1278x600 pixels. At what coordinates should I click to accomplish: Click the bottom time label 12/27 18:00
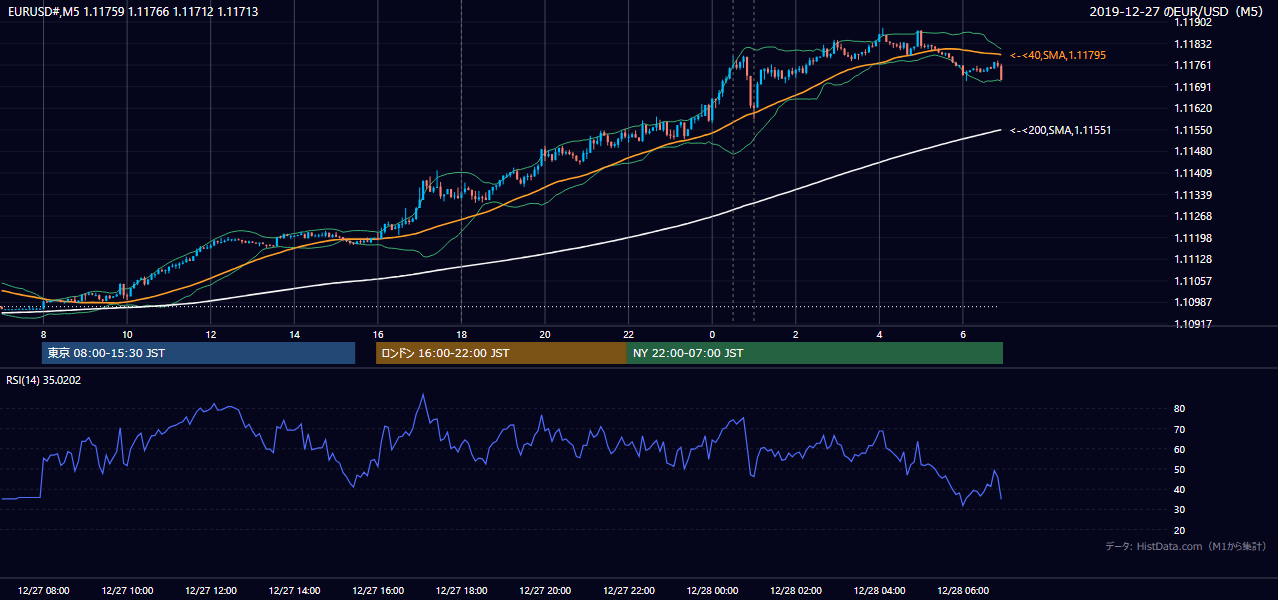pyautogui.click(x=461, y=591)
